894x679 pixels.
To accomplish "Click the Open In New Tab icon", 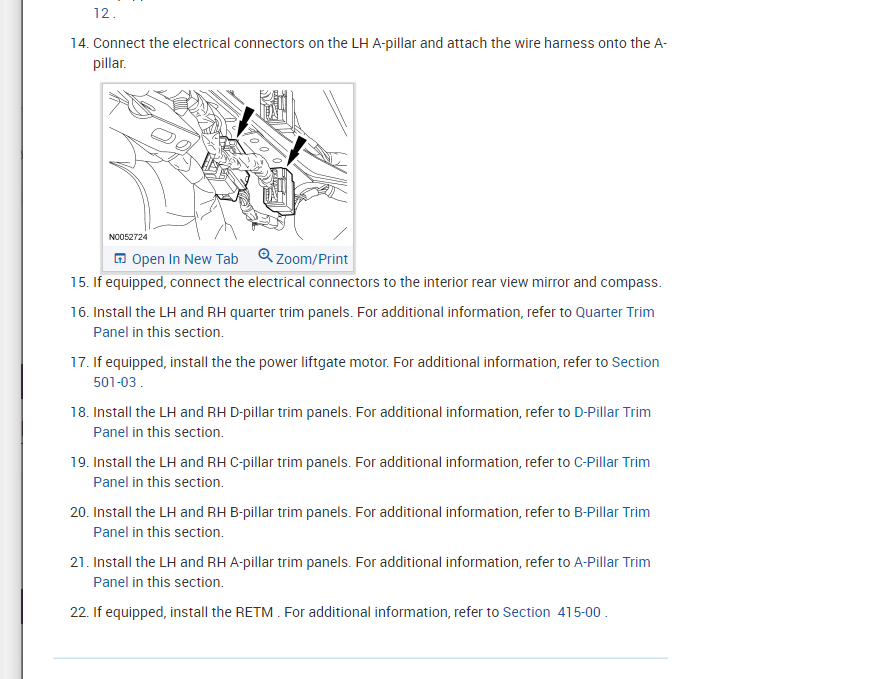I will 120,259.
